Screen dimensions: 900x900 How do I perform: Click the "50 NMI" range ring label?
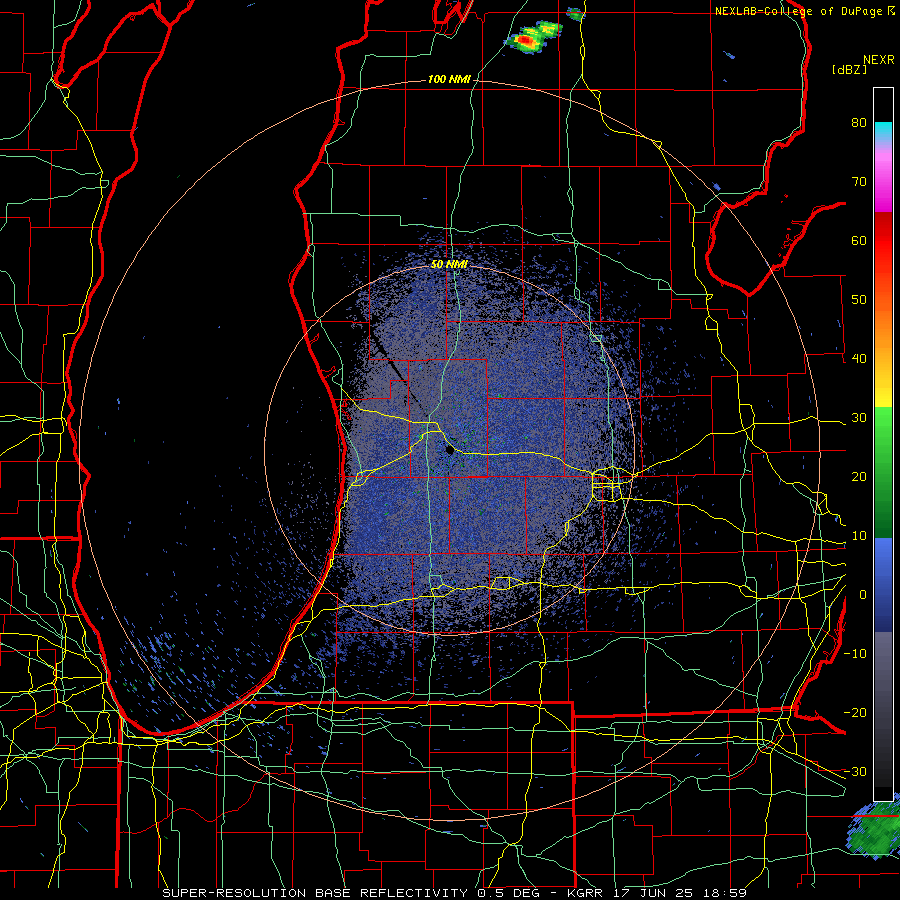click(449, 265)
